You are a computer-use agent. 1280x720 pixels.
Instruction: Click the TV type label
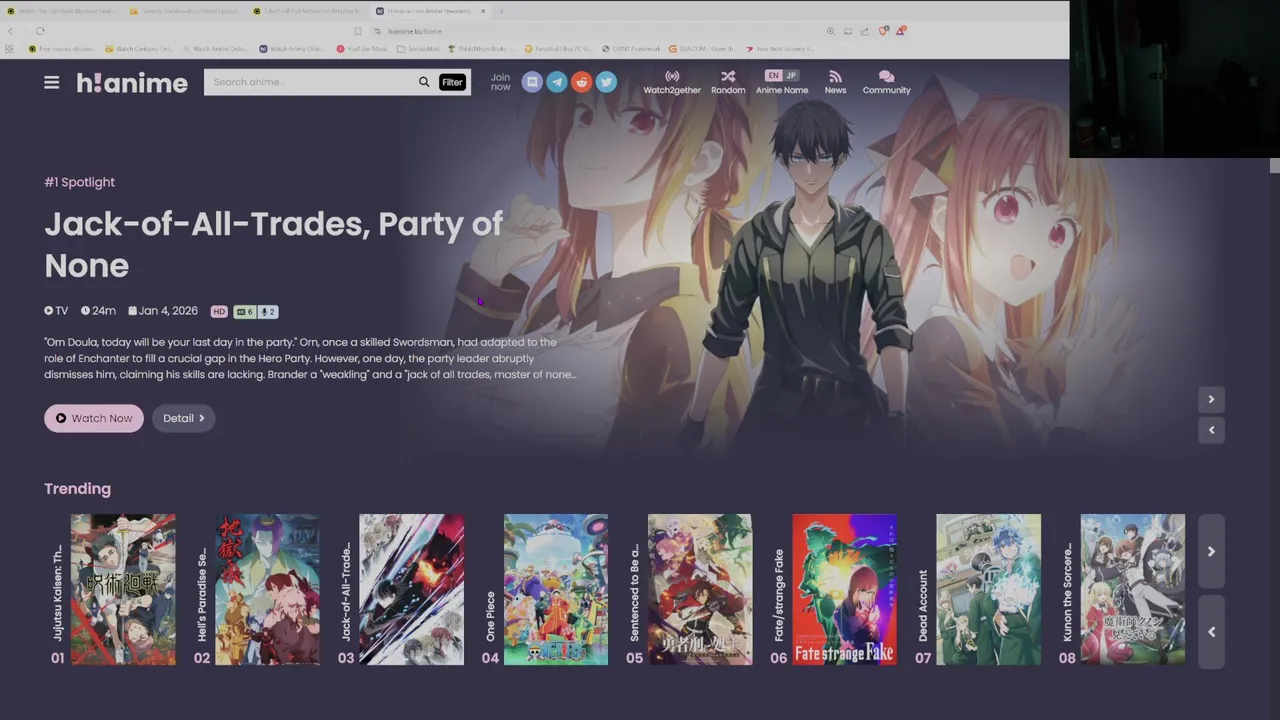(x=56, y=311)
